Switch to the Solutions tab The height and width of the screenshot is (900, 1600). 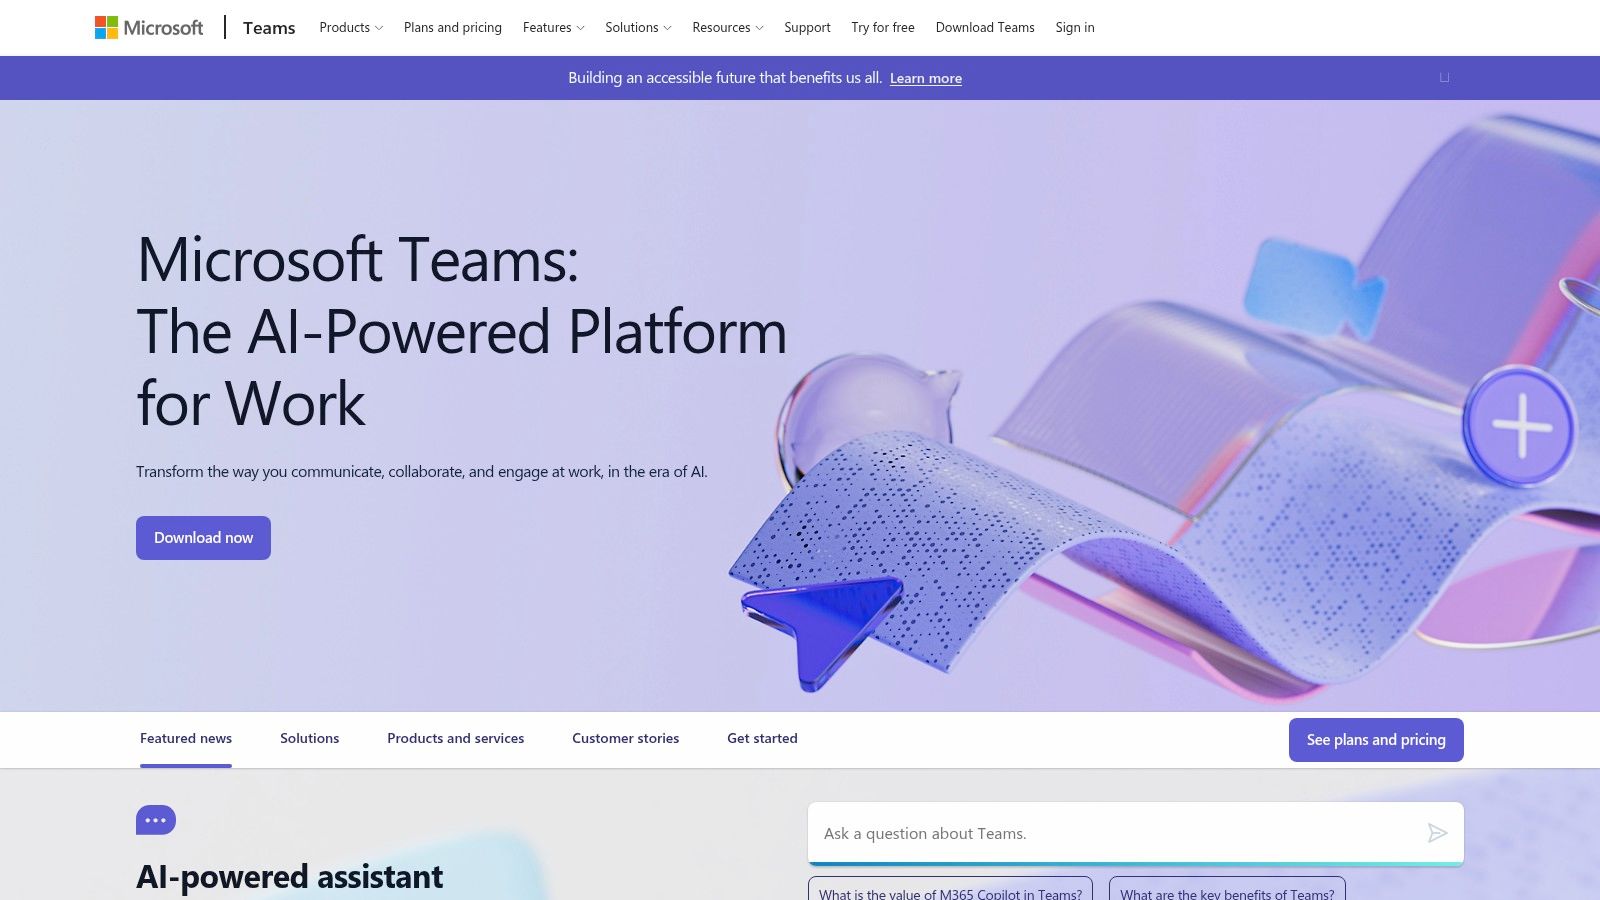tap(309, 739)
